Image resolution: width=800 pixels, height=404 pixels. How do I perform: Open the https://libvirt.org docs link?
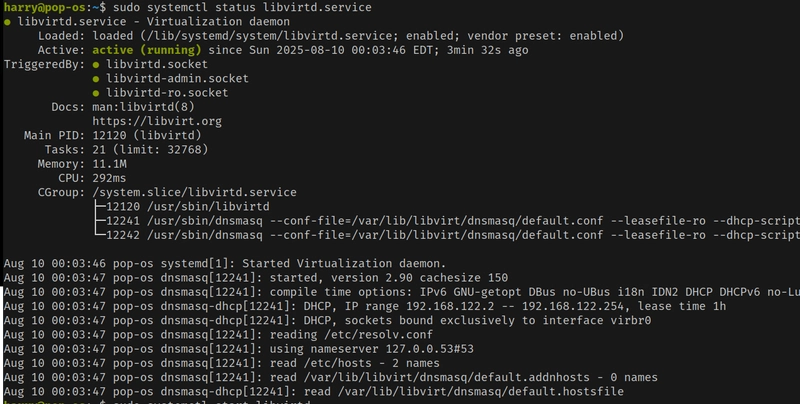click(x=157, y=121)
